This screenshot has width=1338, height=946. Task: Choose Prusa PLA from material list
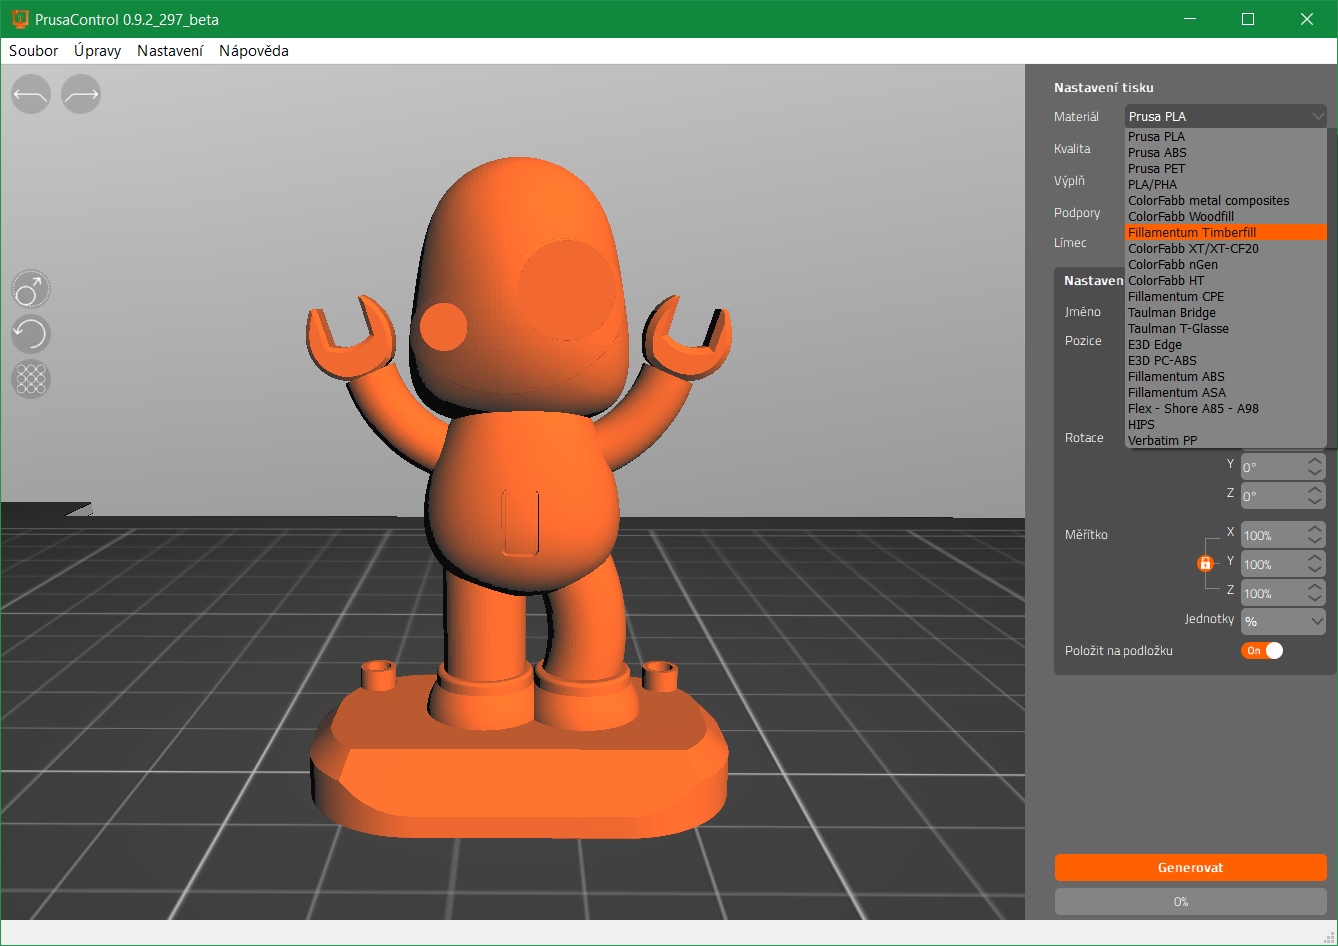[1226, 137]
